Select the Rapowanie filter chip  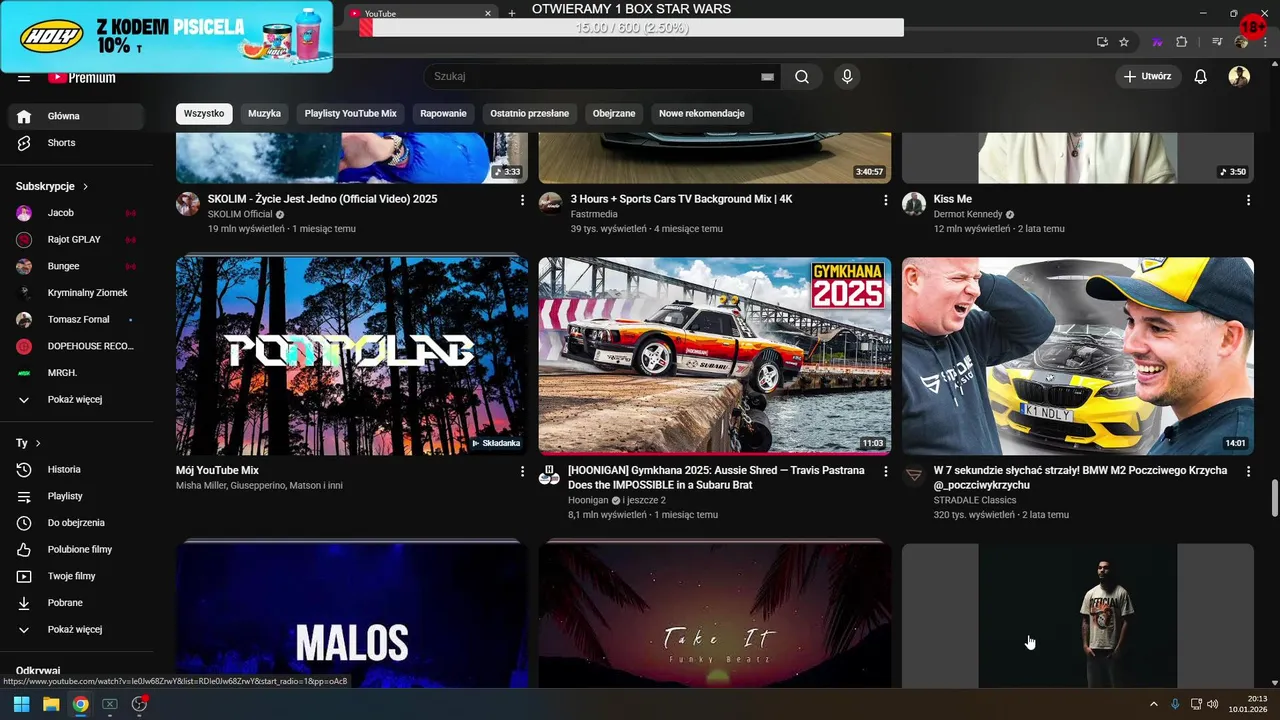click(x=443, y=114)
